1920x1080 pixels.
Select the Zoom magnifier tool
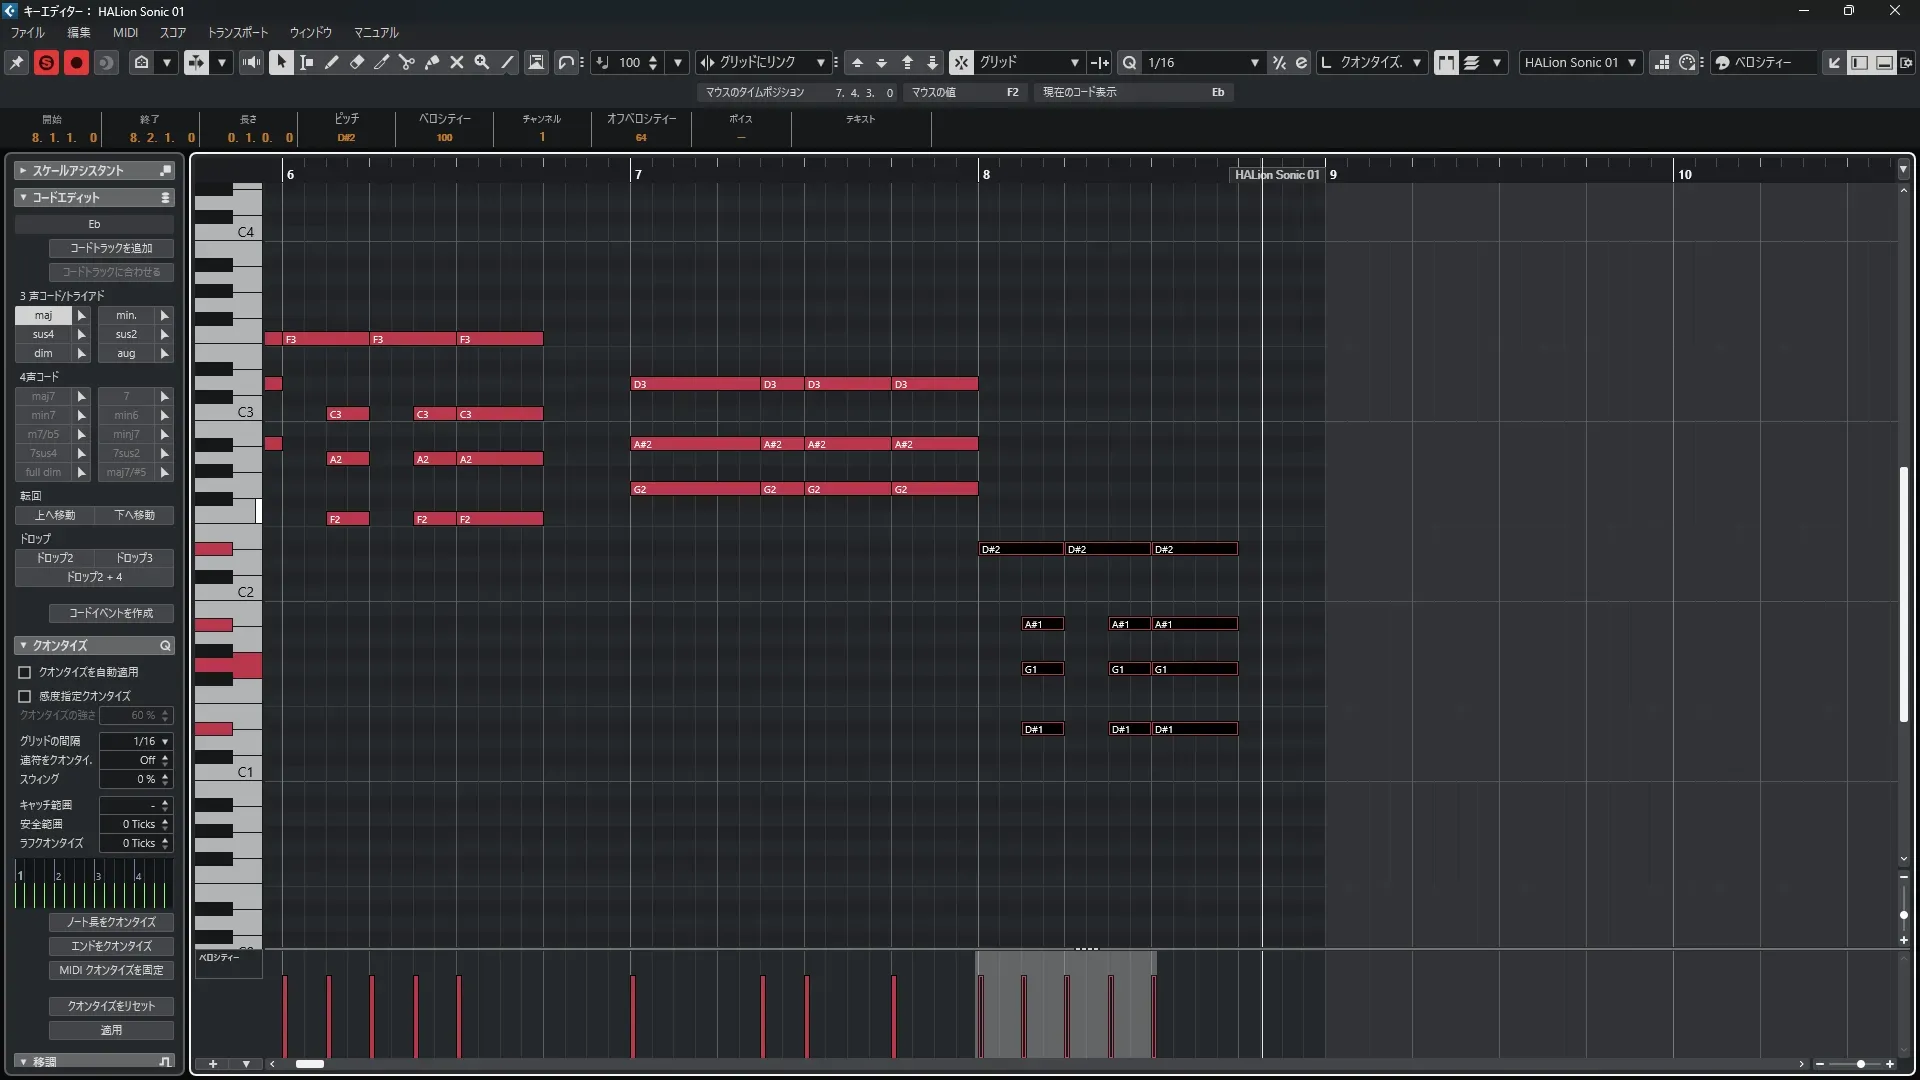click(482, 62)
